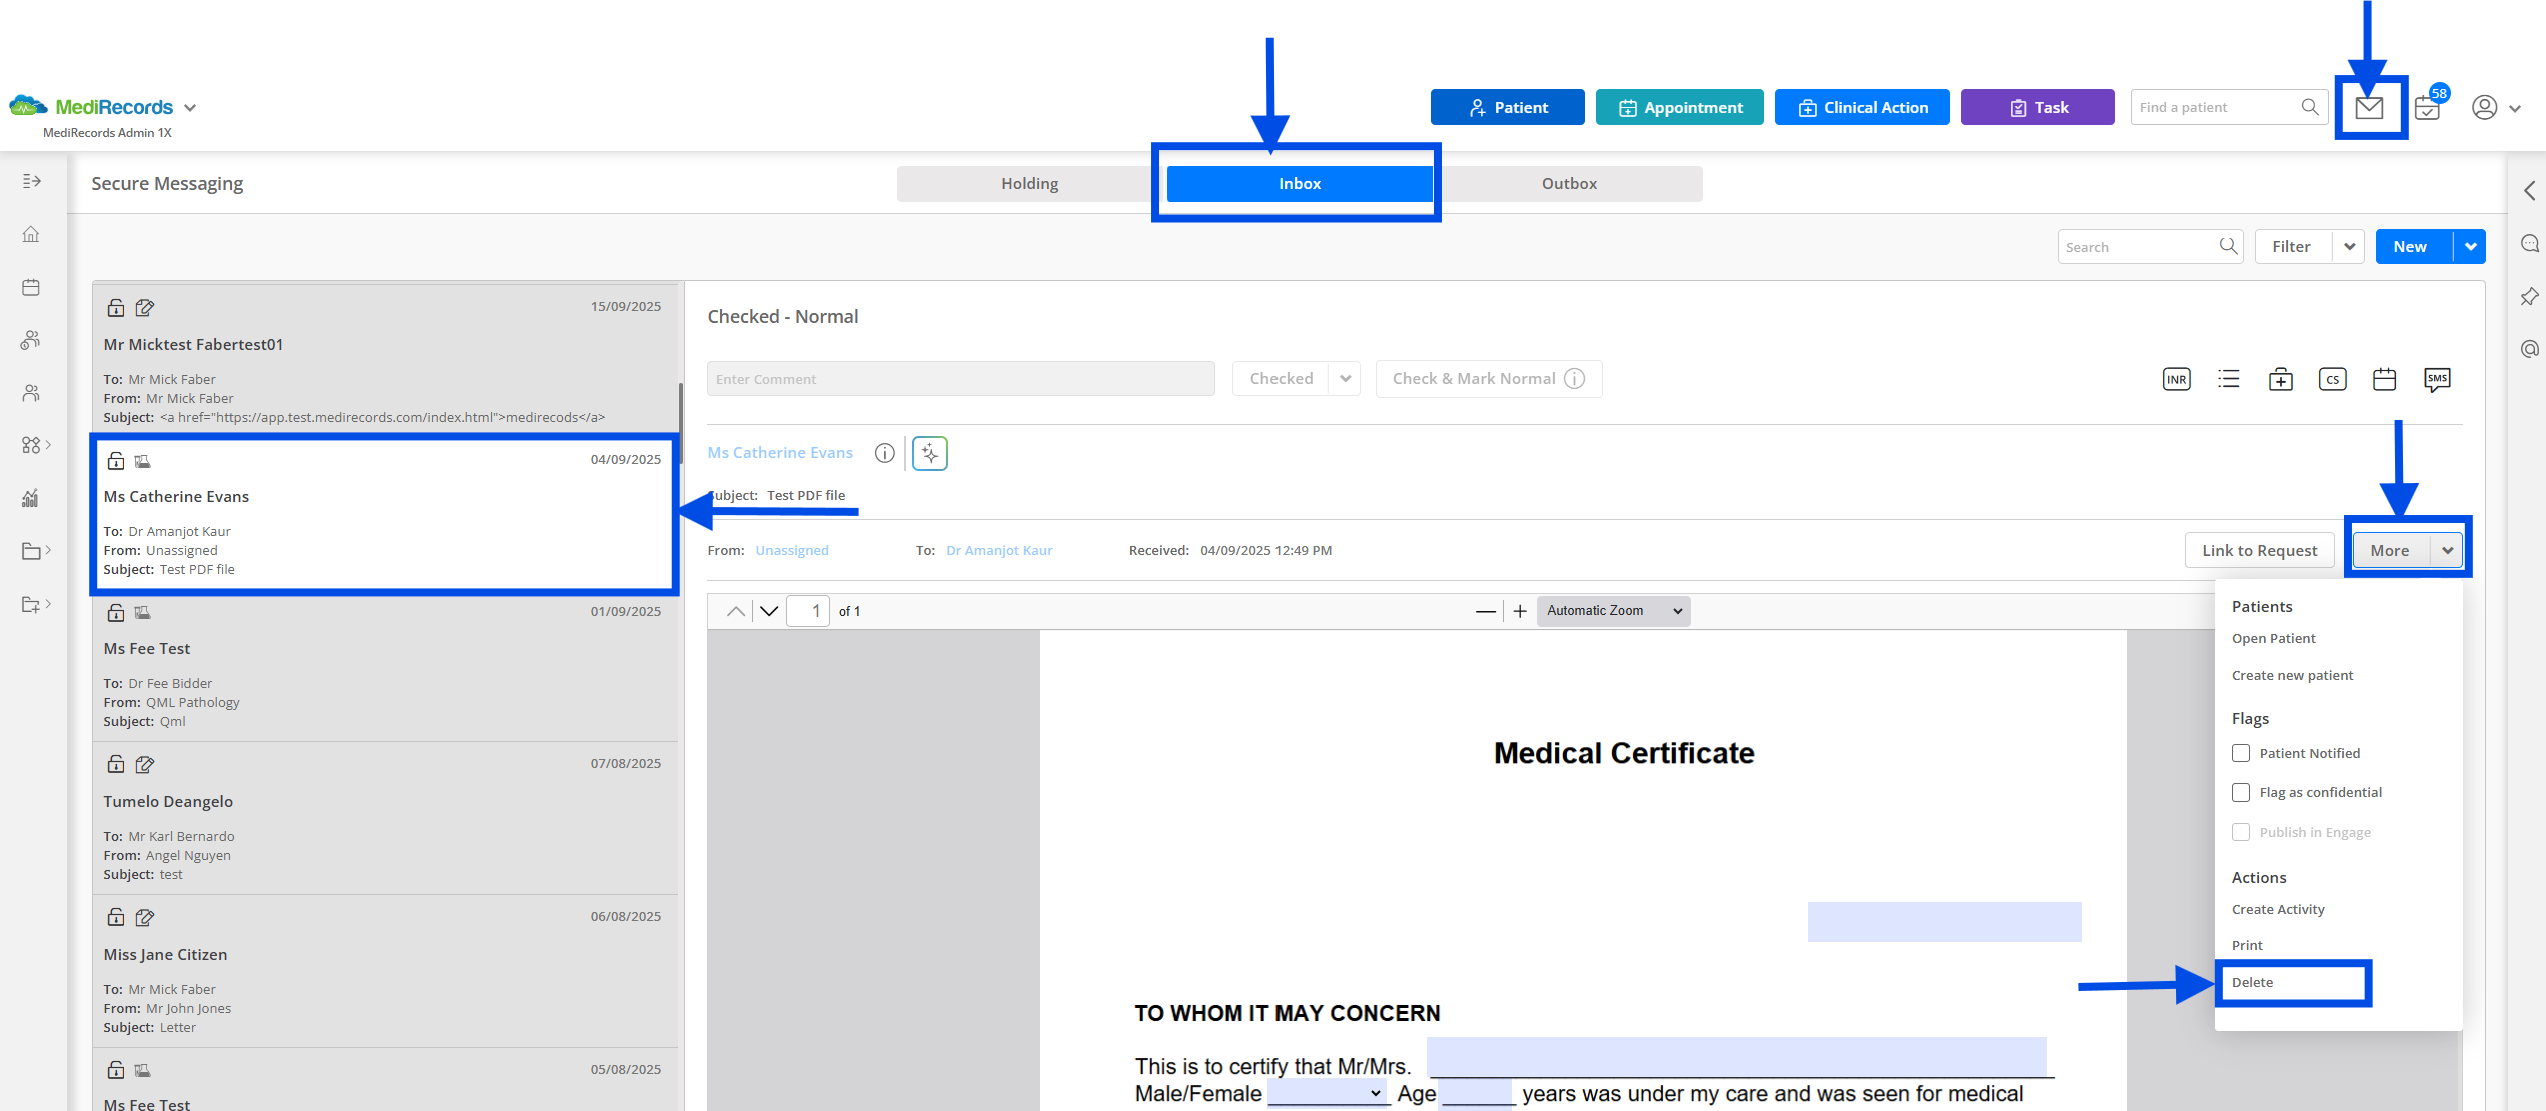Expand the left sidebar menu icon
The image size is (2546, 1111).
tap(32, 181)
